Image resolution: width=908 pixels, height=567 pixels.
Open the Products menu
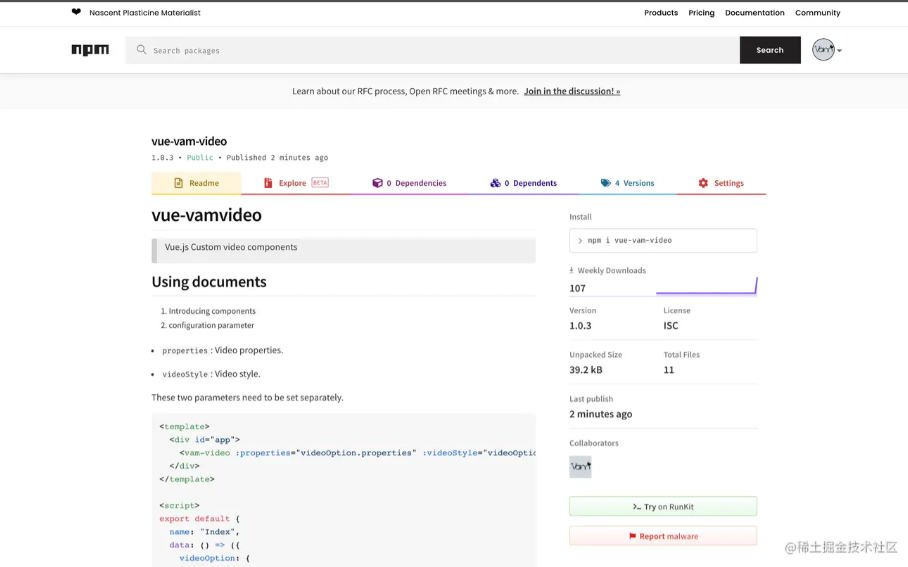tap(661, 13)
